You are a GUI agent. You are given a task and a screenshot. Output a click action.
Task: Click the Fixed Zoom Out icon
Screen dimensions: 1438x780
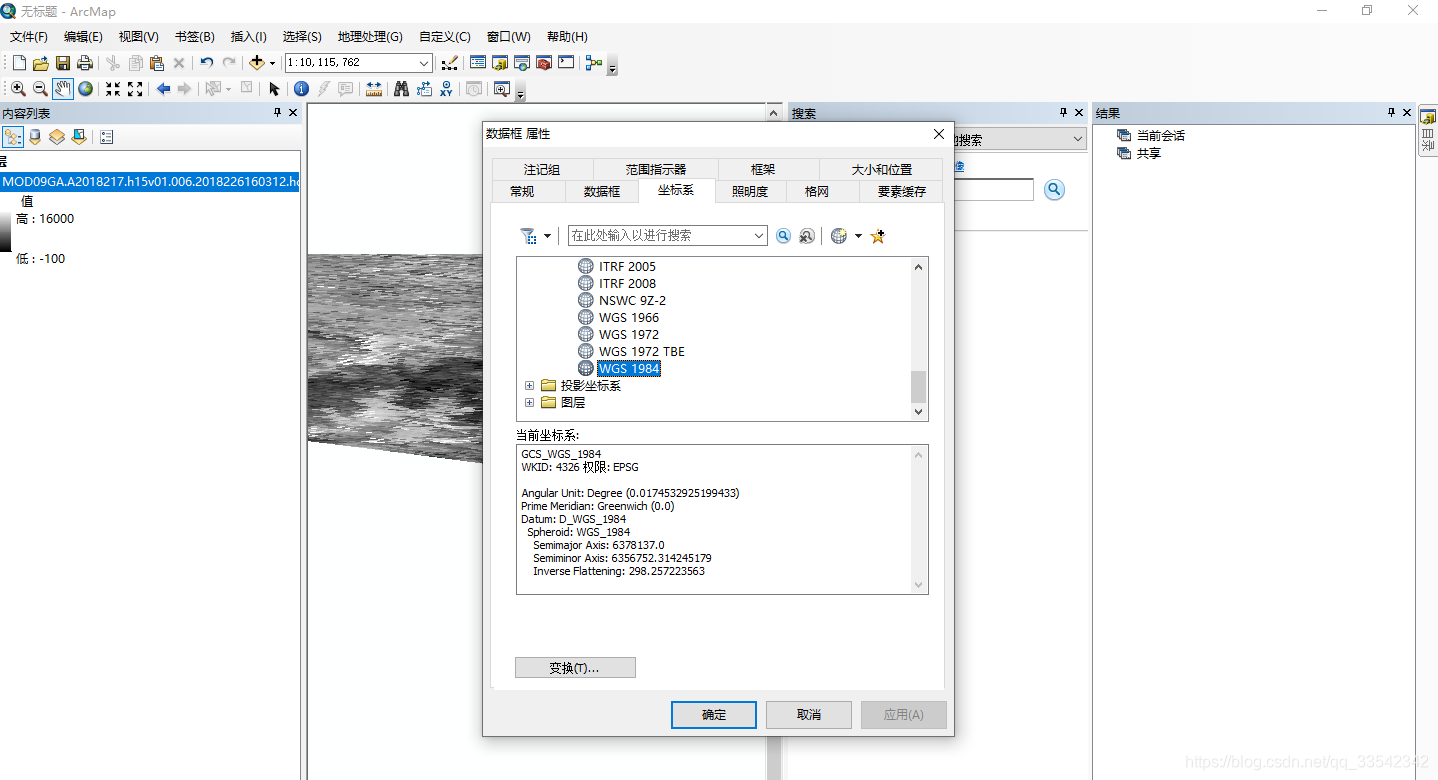(135, 89)
